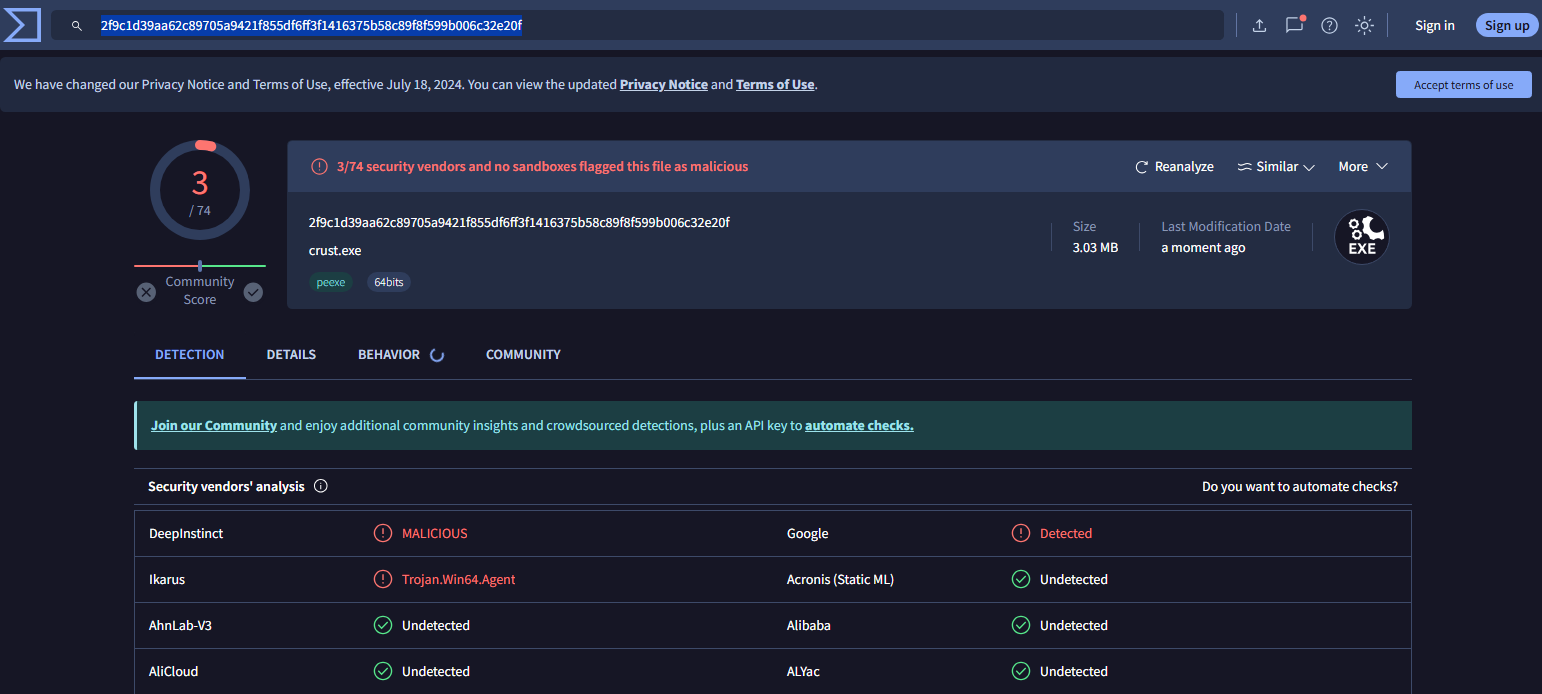Click the crust.exe file name
Image resolution: width=1542 pixels, height=694 pixels.
click(335, 251)
